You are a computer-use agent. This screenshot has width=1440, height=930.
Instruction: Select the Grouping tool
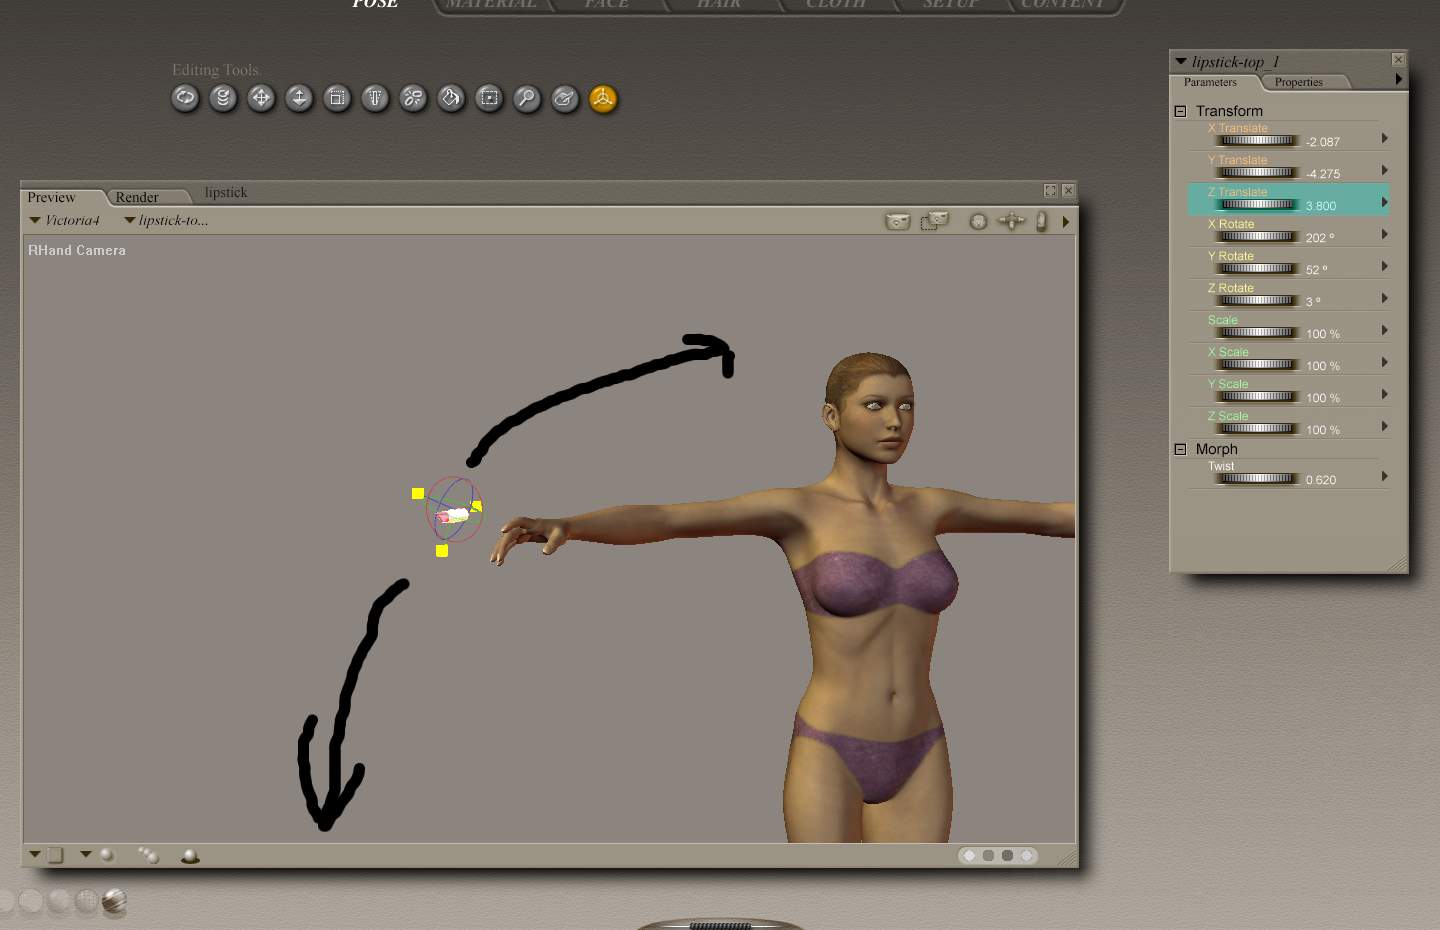click(x=489, y=98)
